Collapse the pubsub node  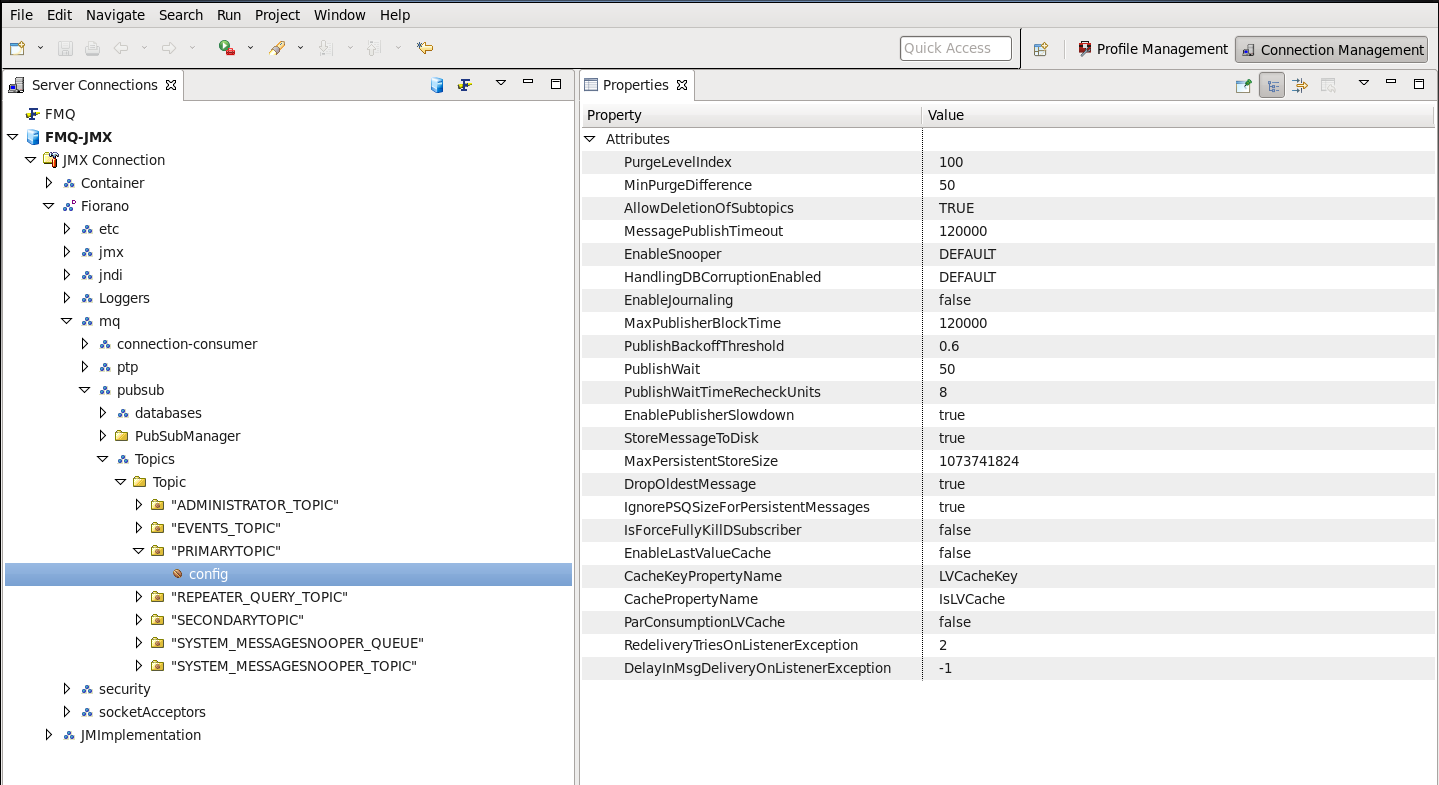tap(85, 390)
